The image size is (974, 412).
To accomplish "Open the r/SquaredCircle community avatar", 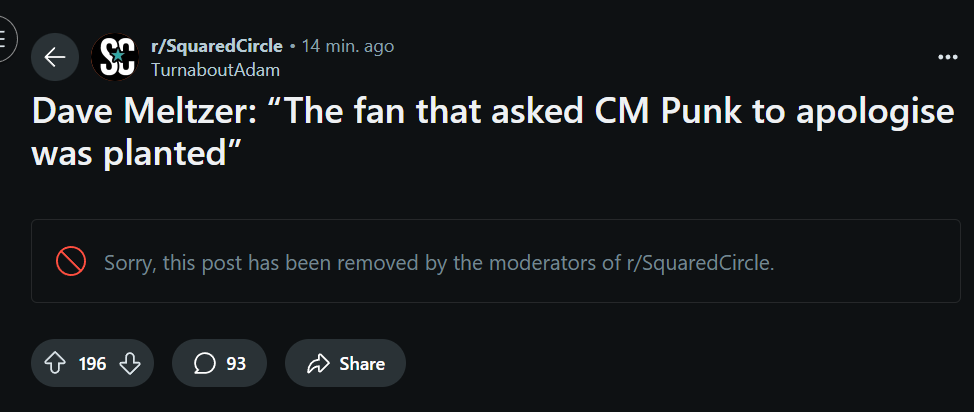I will tap(114, 57).
